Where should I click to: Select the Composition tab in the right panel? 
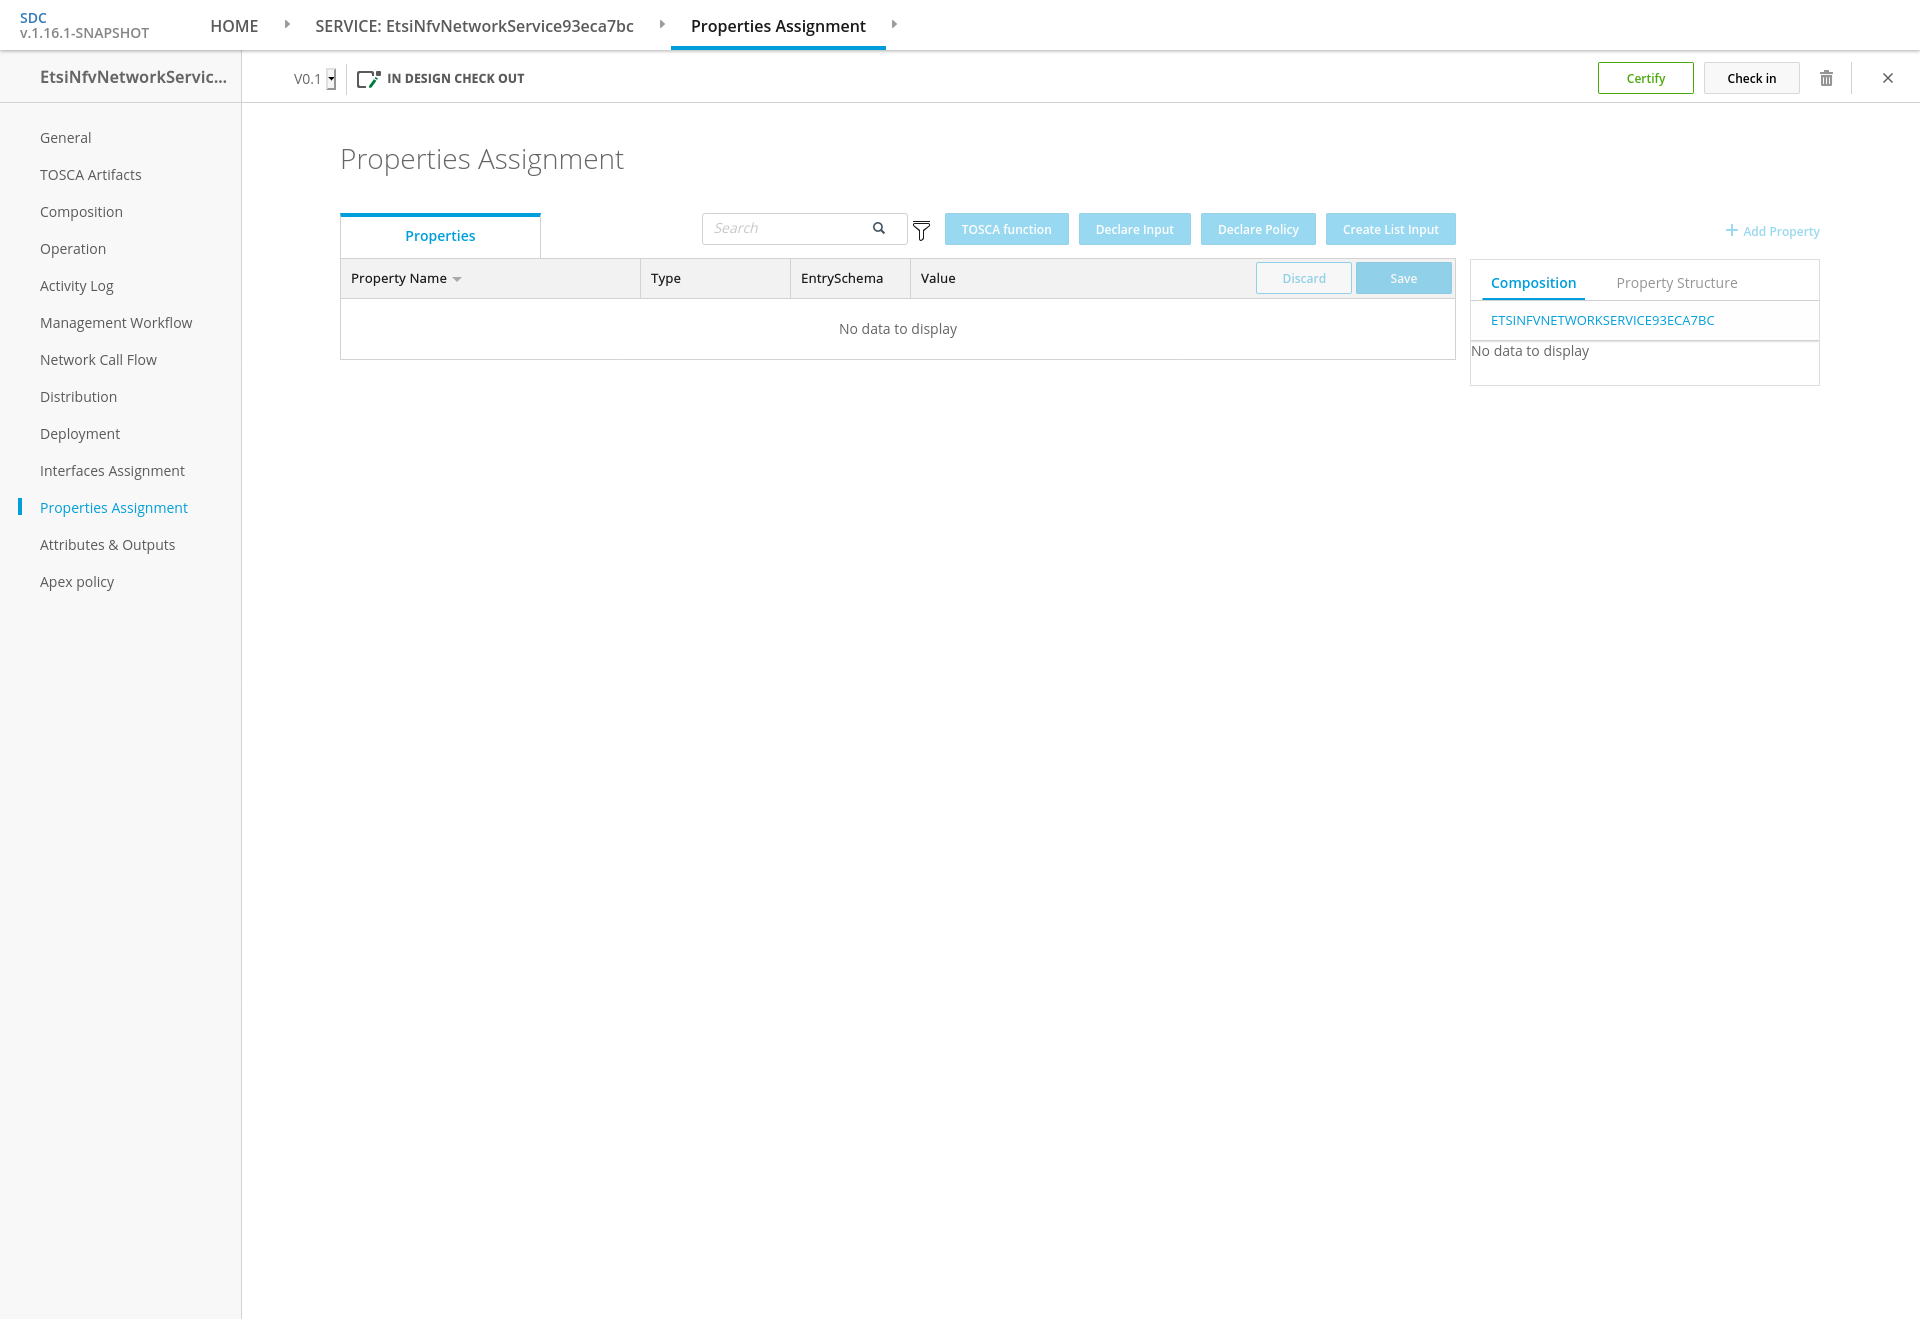pyautogui.click(x=1533, y=283)
